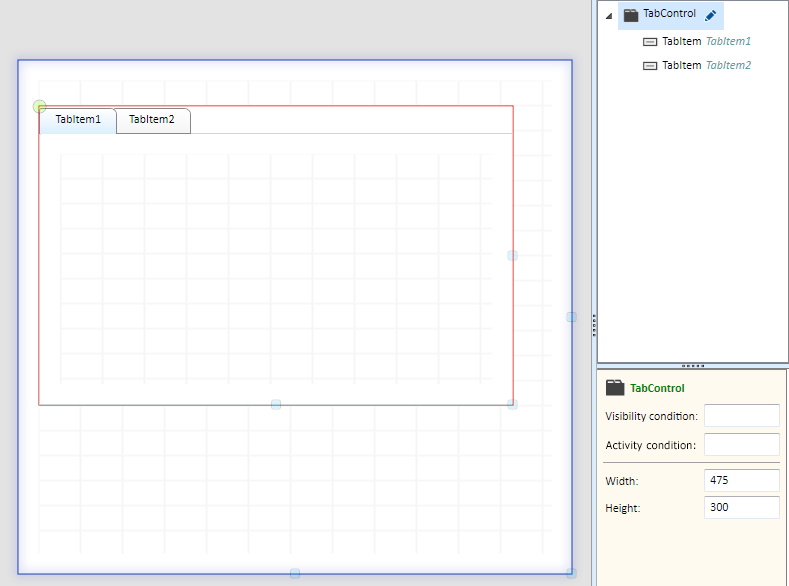Viewport: 789px width, 586px height.
Task: Click the Visibility condition input field
Action: click(x=742, y=415)
